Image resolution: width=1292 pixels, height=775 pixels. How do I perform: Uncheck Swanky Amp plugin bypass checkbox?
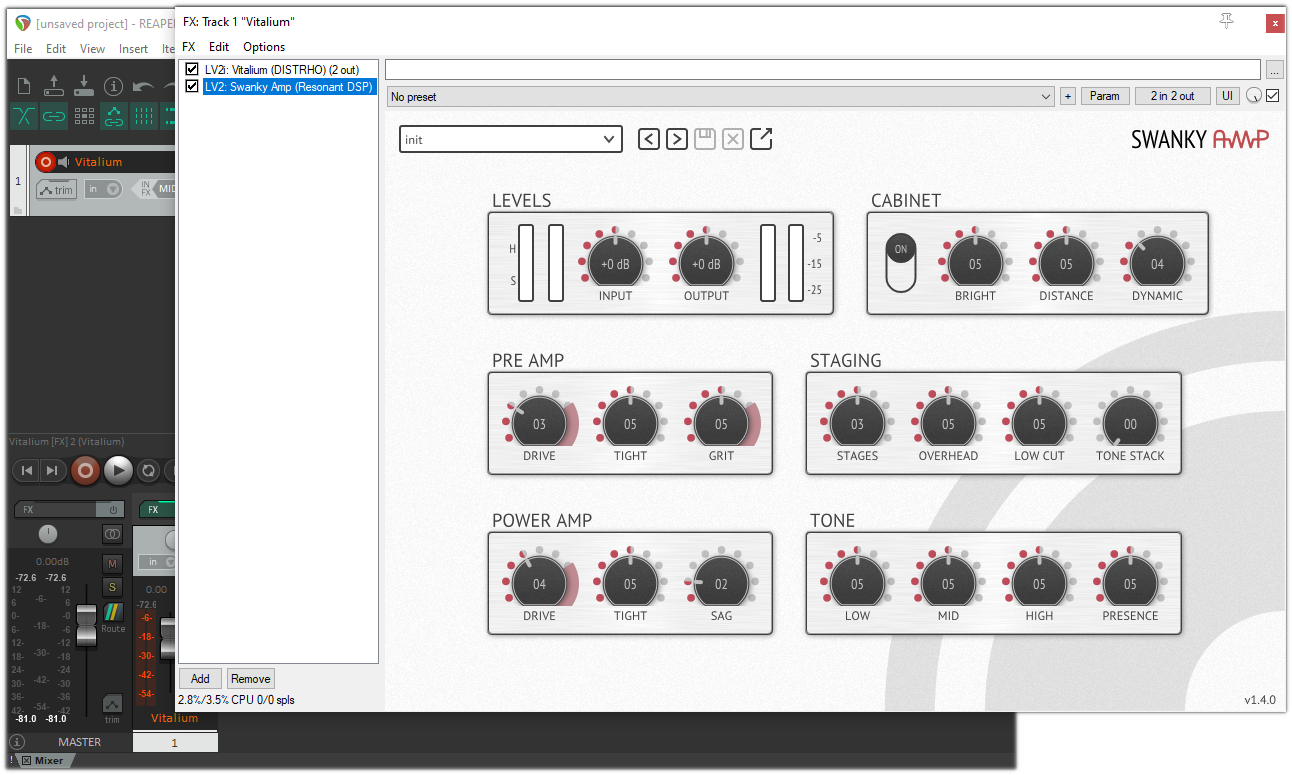coord(193,86)
